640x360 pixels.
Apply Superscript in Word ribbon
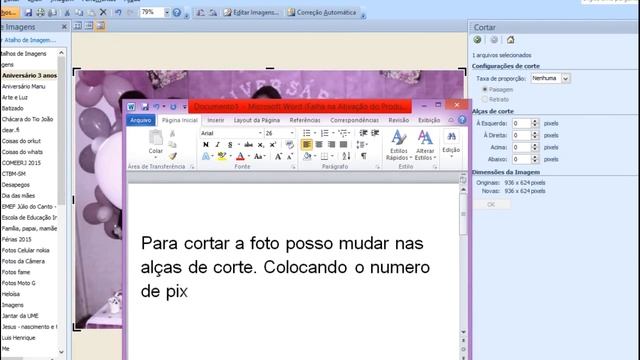pyautogui.click(x=273, y=144)
